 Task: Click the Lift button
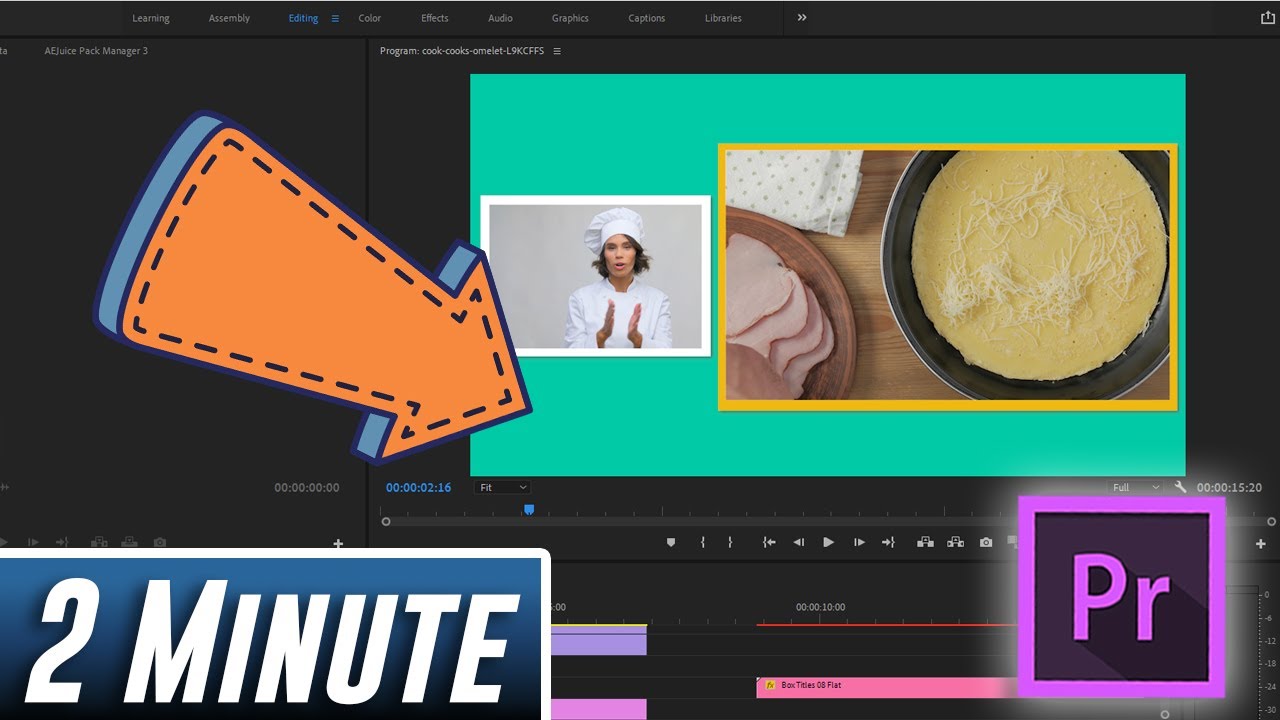point(925,542)
